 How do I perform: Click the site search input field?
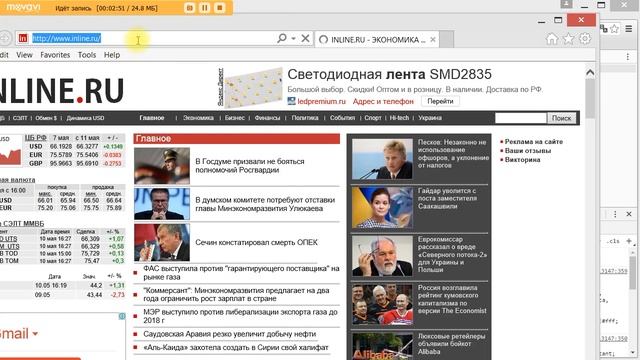(520, 118)
